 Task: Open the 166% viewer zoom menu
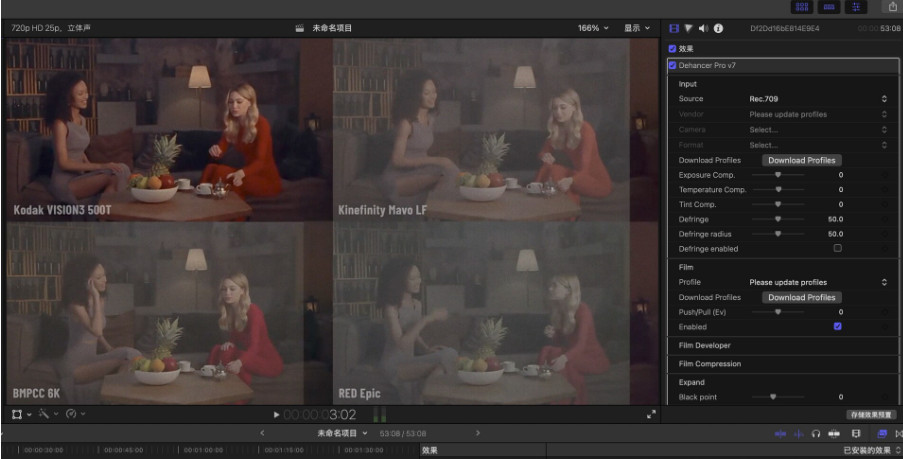(593, 28)
